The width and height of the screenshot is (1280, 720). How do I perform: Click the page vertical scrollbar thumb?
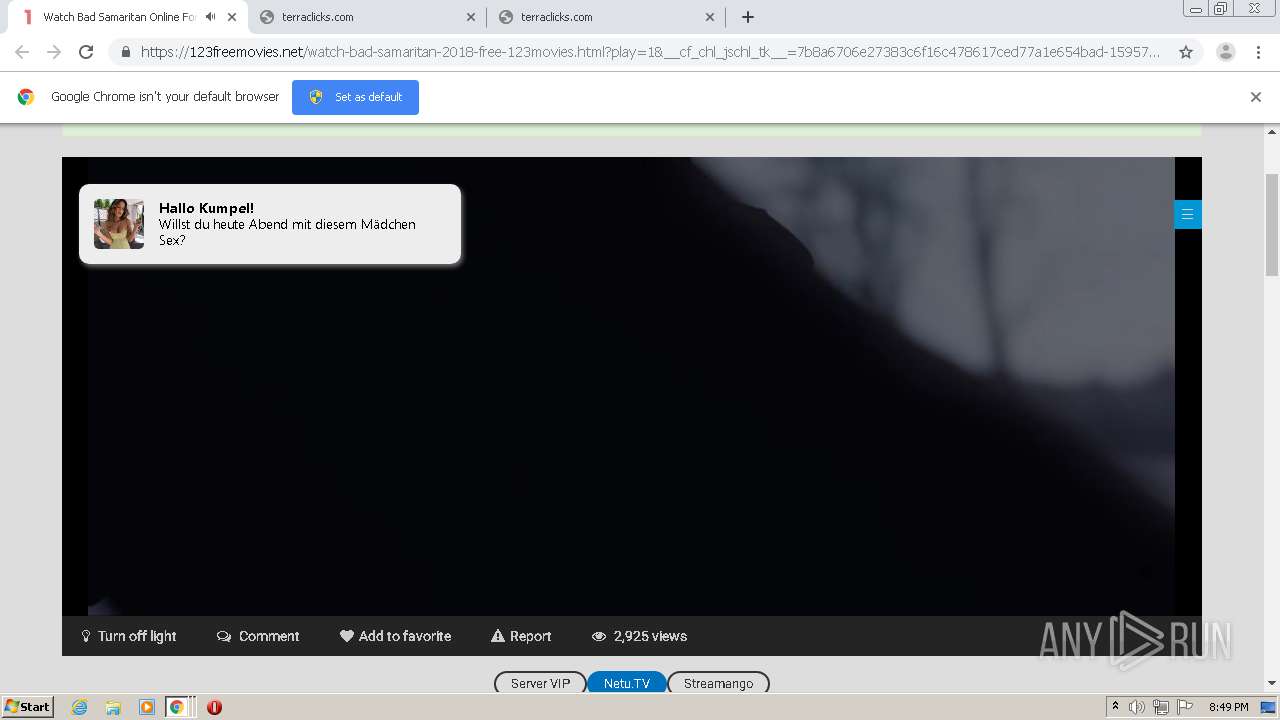coord(1272,224)
